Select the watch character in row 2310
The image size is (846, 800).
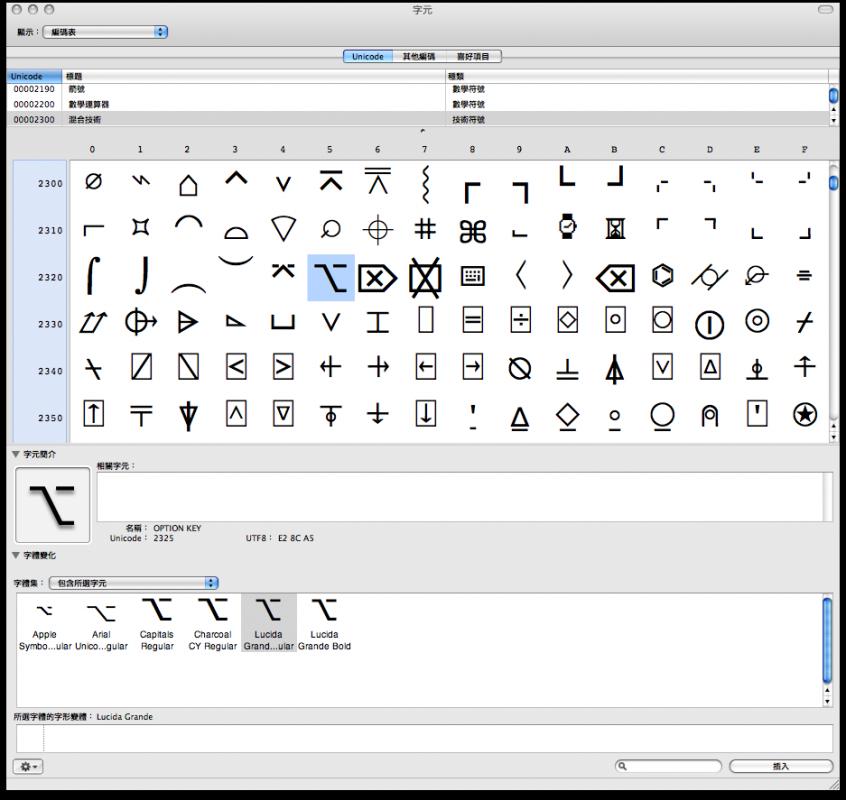pyautogui.click(x=567, y=229)
